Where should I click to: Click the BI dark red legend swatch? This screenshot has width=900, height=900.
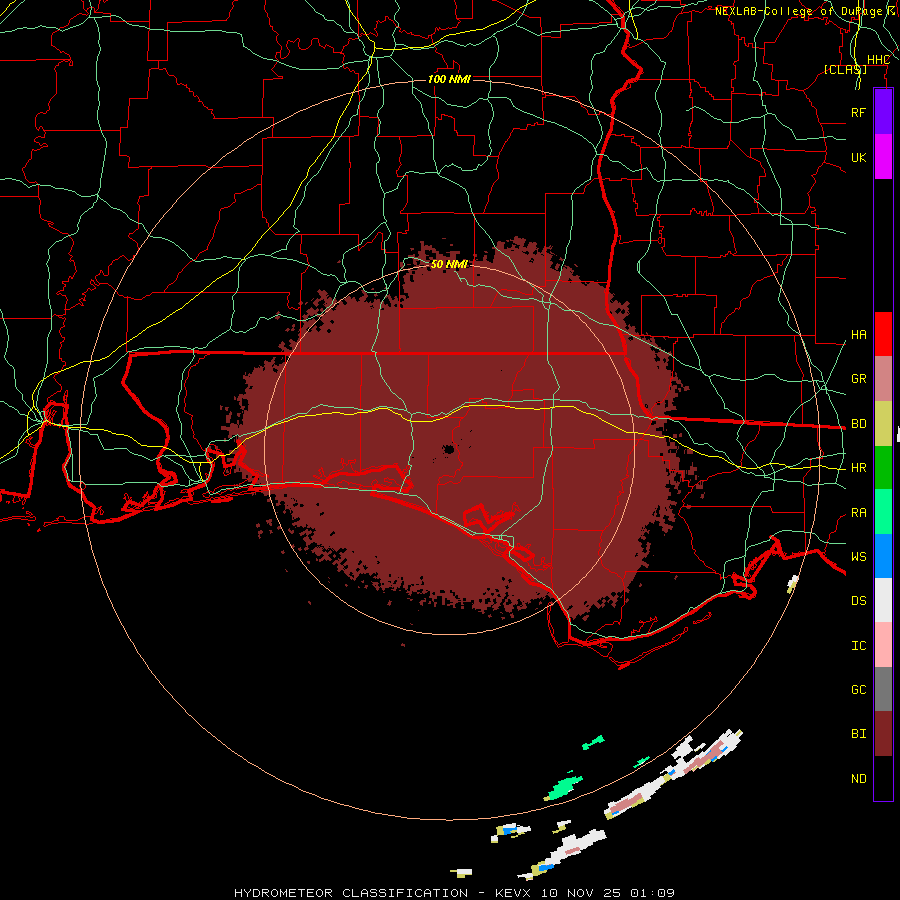(x=883, y=734)
